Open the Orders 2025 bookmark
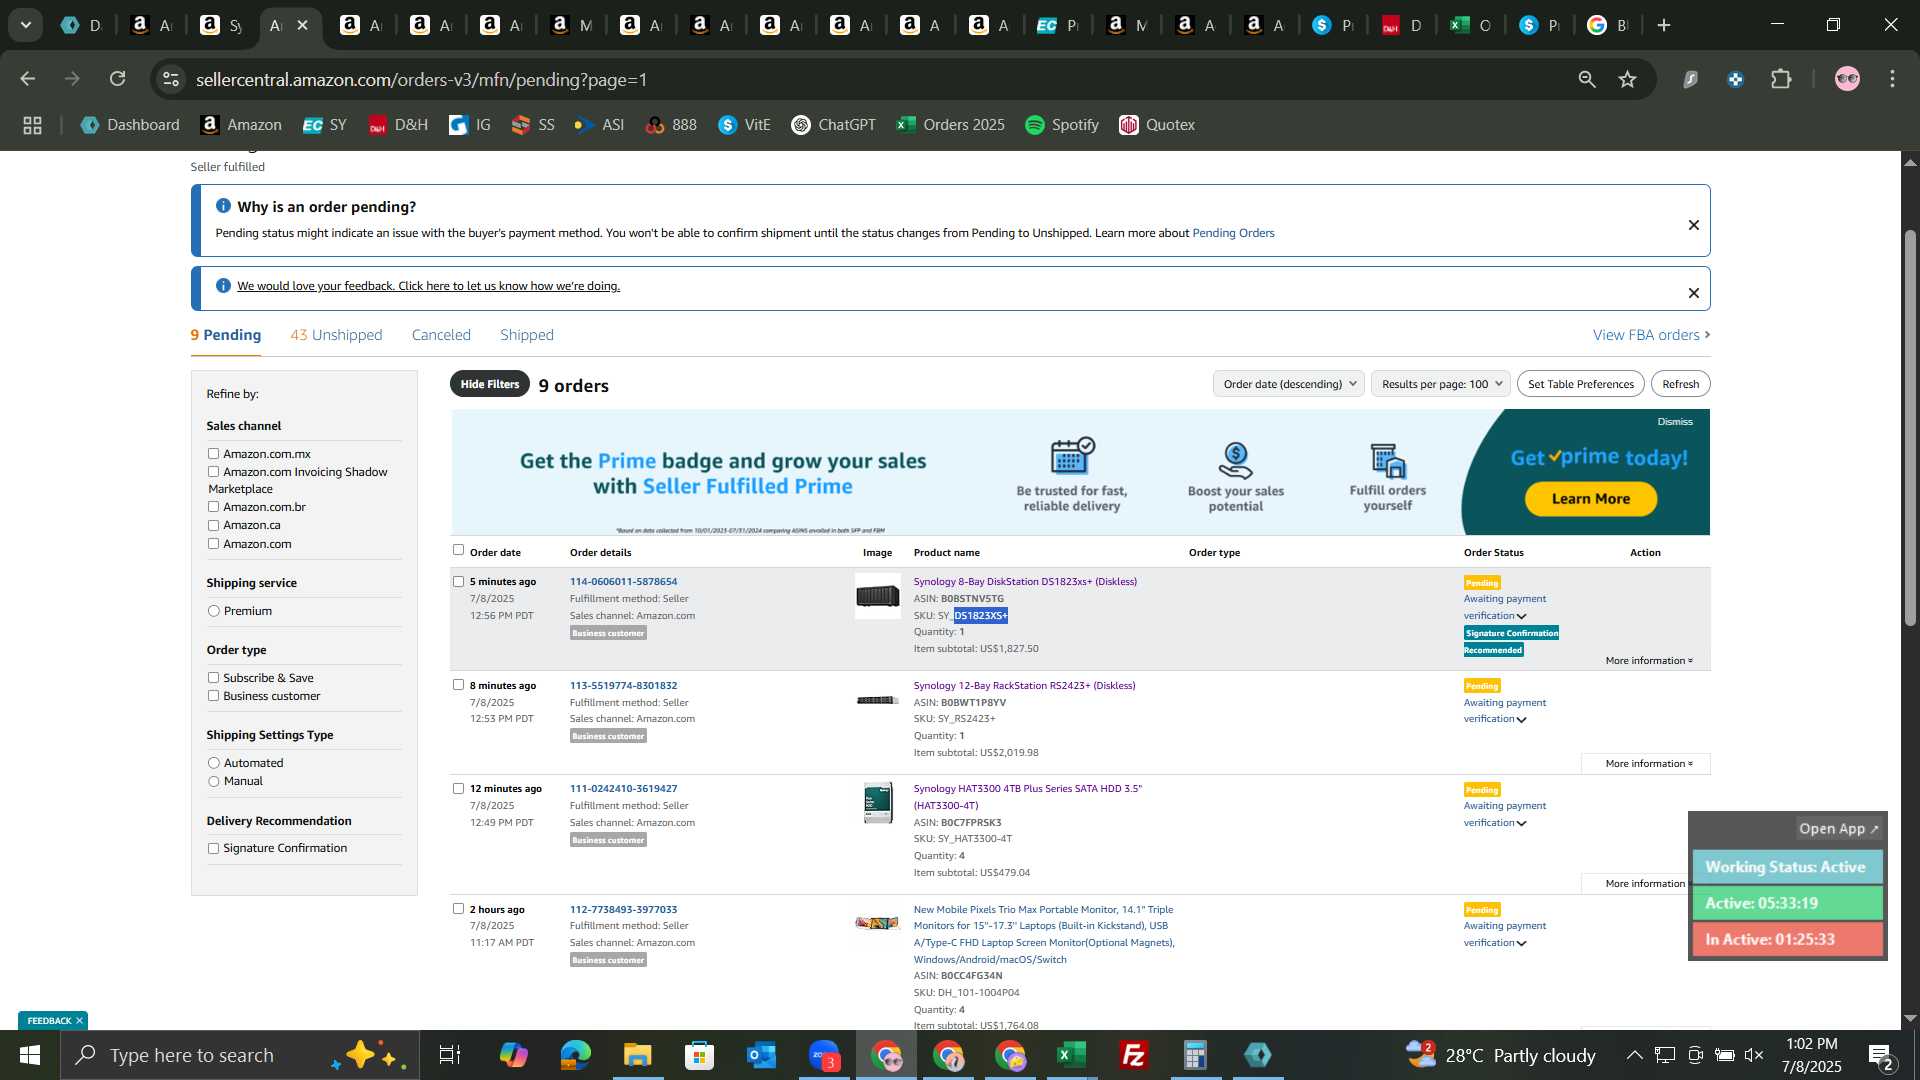Viewport: 1920px width, 1080px height. [x=950, y=125]
